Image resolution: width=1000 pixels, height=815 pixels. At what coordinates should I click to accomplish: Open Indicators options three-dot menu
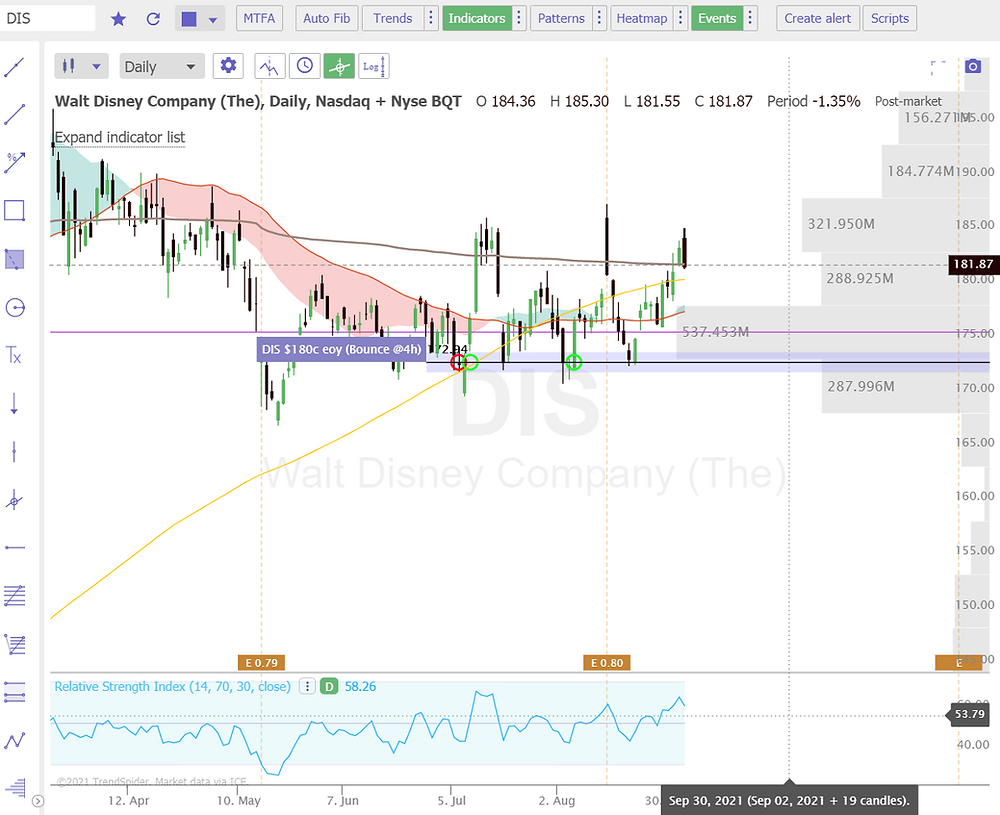click(518, 18)
